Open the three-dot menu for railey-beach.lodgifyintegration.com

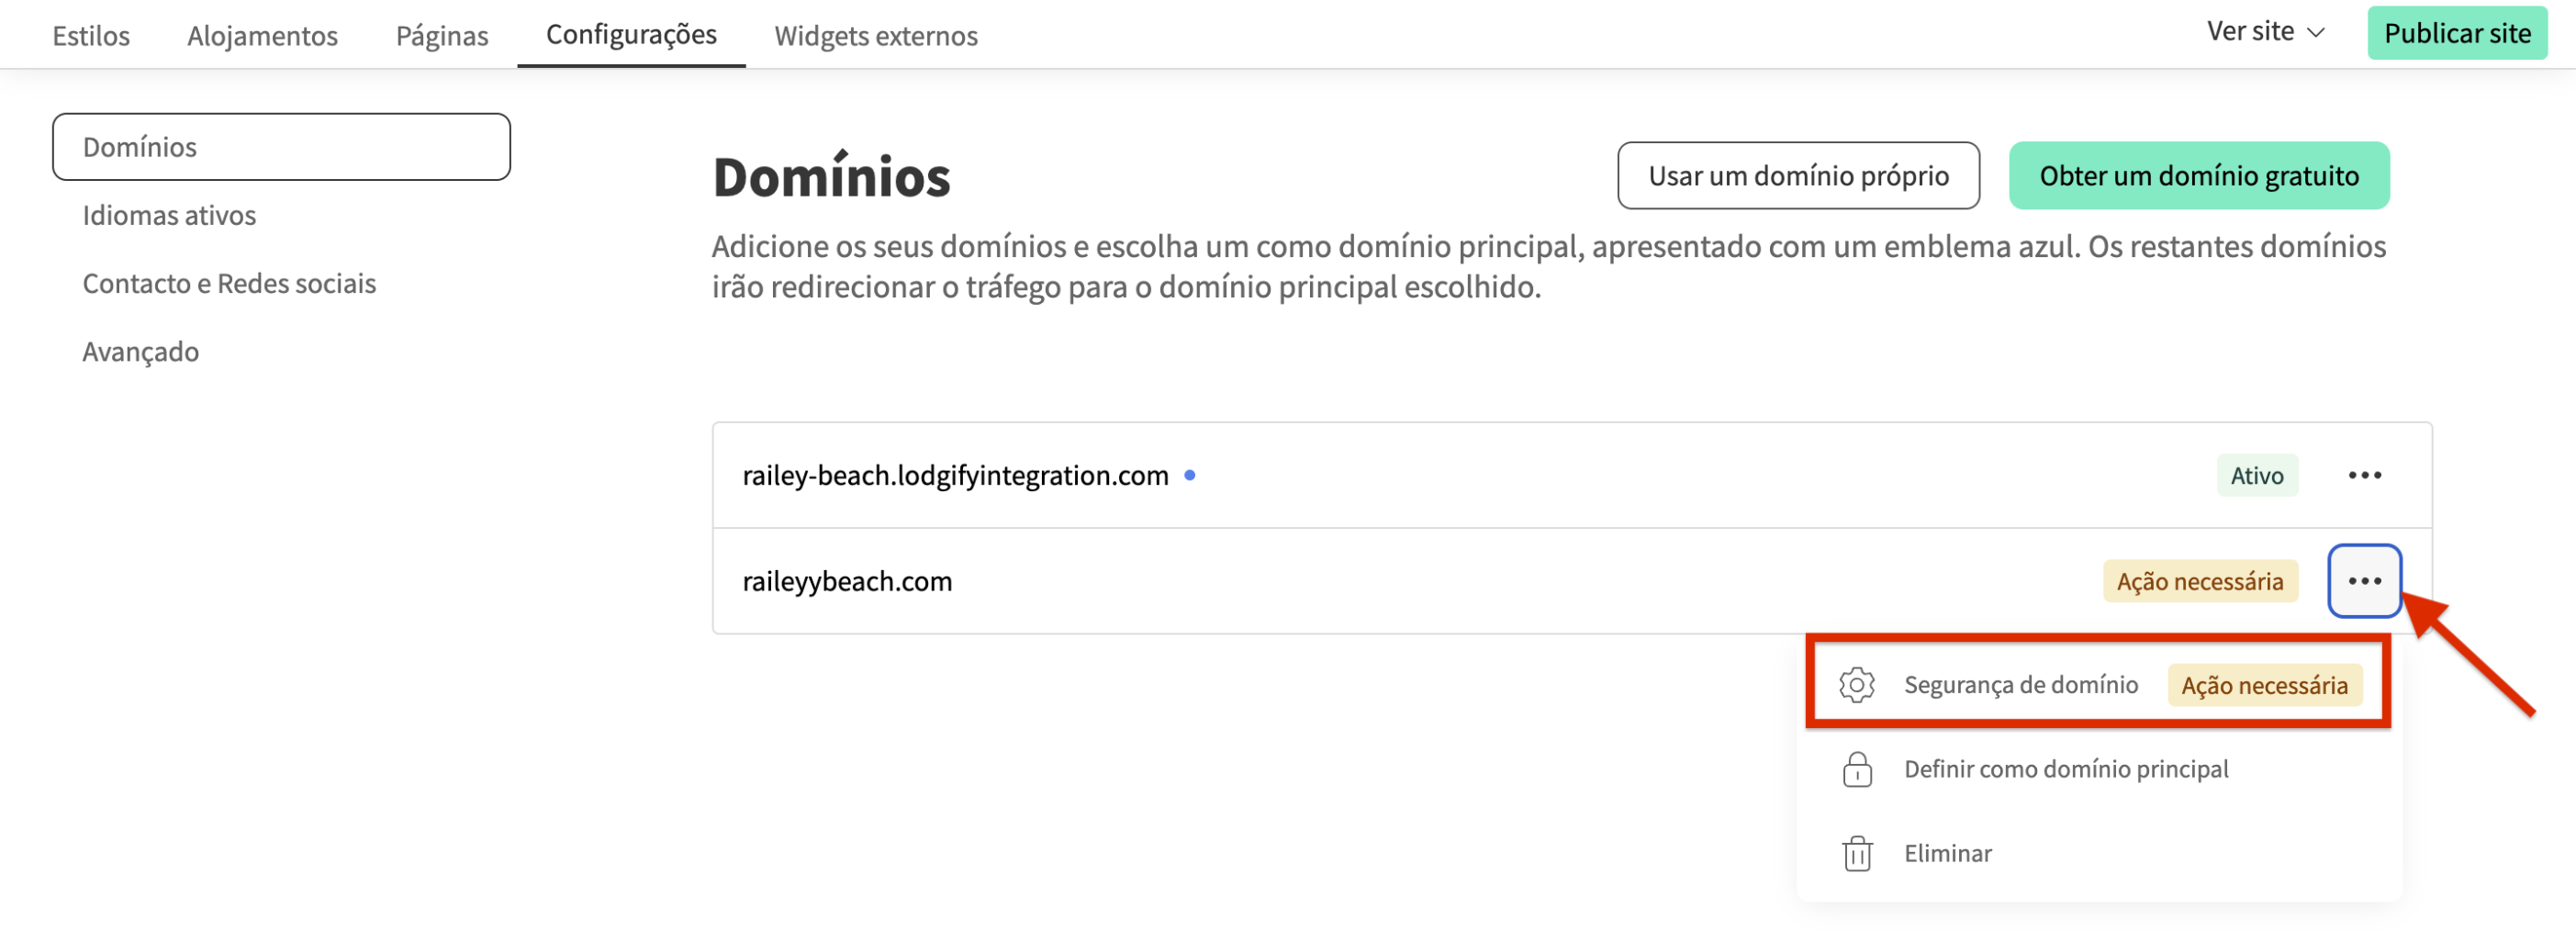point(2364,475)
